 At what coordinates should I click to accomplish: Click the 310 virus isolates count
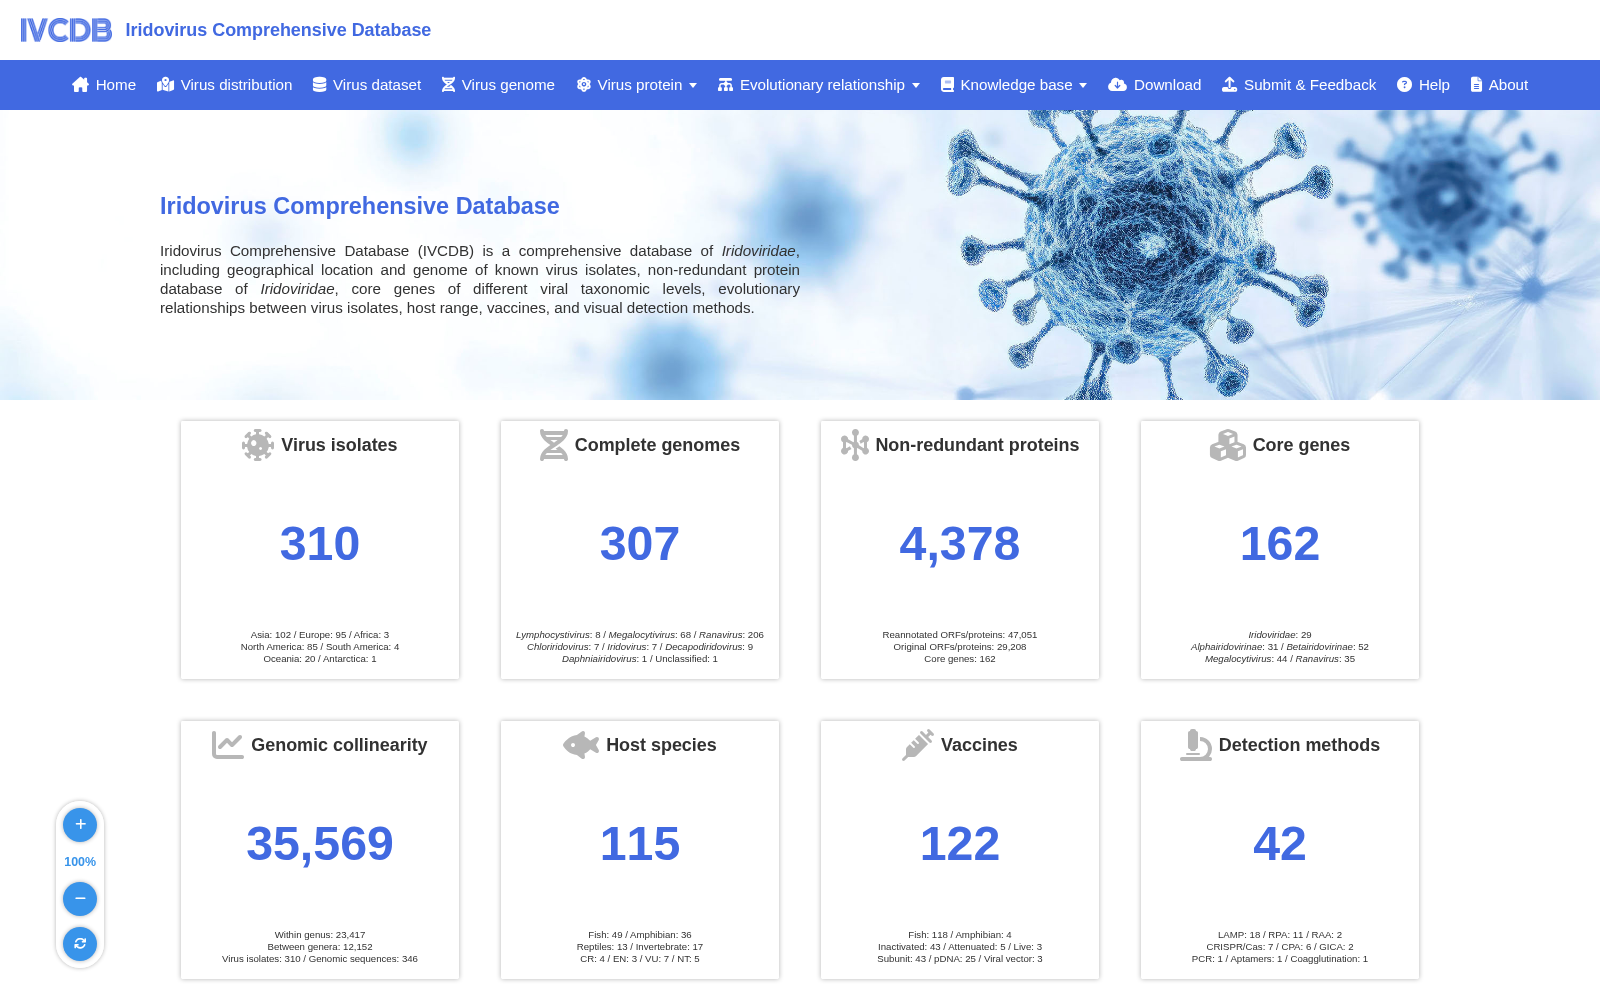pos(320,544)
